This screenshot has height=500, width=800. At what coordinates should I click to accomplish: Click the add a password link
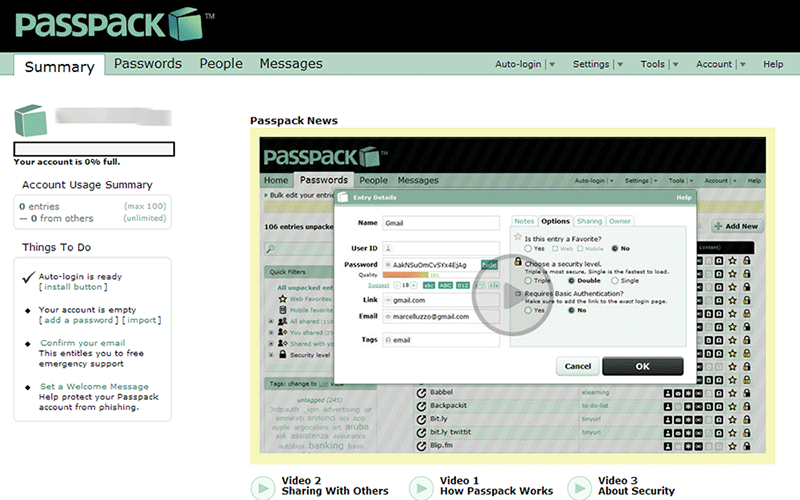click(x=79, y=320)
